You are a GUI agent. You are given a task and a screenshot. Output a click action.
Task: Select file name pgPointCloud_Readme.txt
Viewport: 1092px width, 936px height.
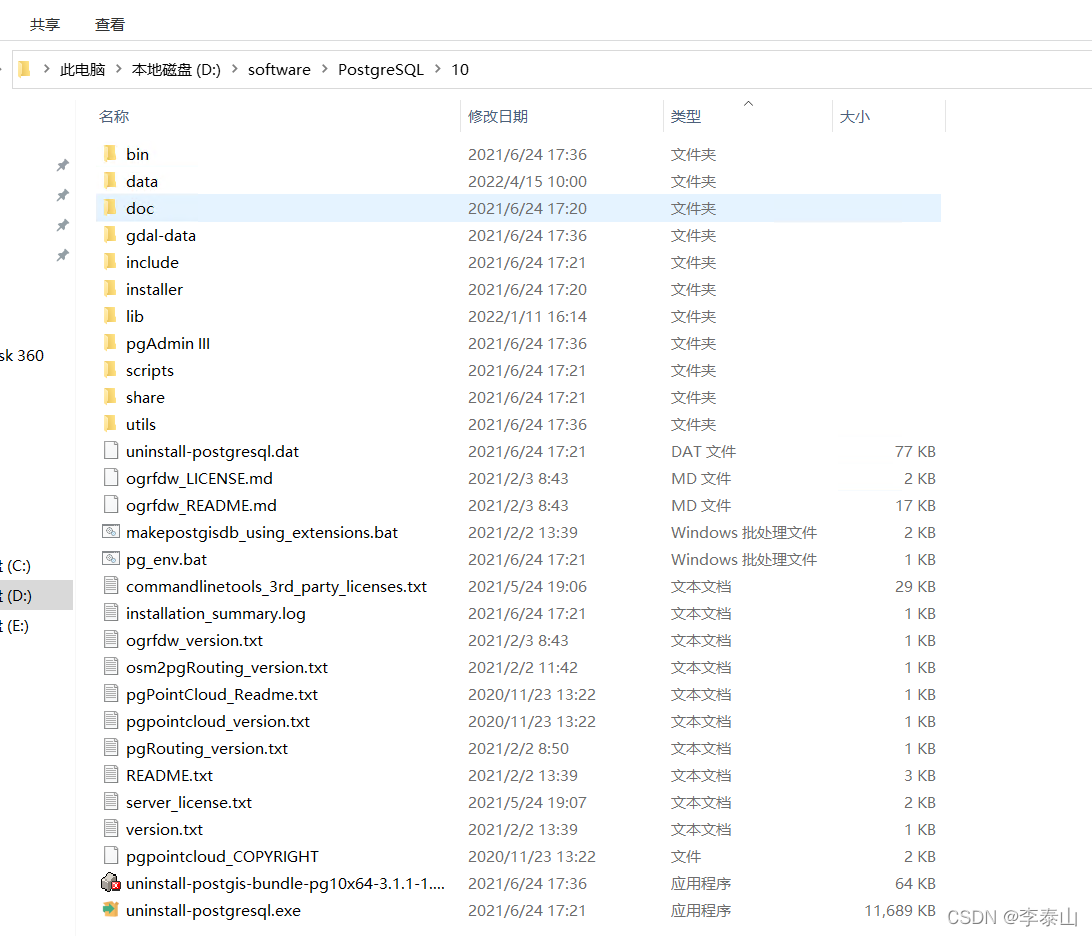[221, 695]
